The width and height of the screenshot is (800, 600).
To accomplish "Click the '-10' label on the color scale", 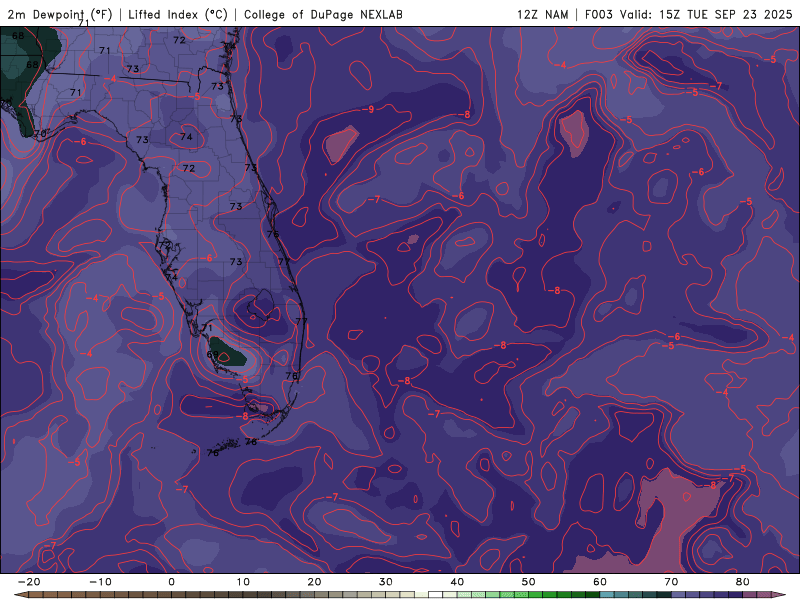I will pos(100,582).
